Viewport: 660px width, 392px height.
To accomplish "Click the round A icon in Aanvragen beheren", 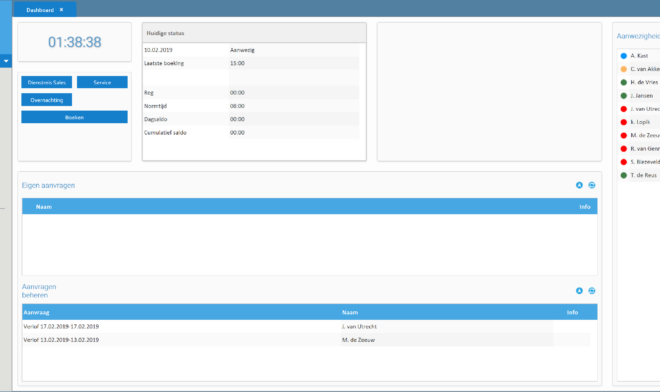I will [x=579, y=291].
